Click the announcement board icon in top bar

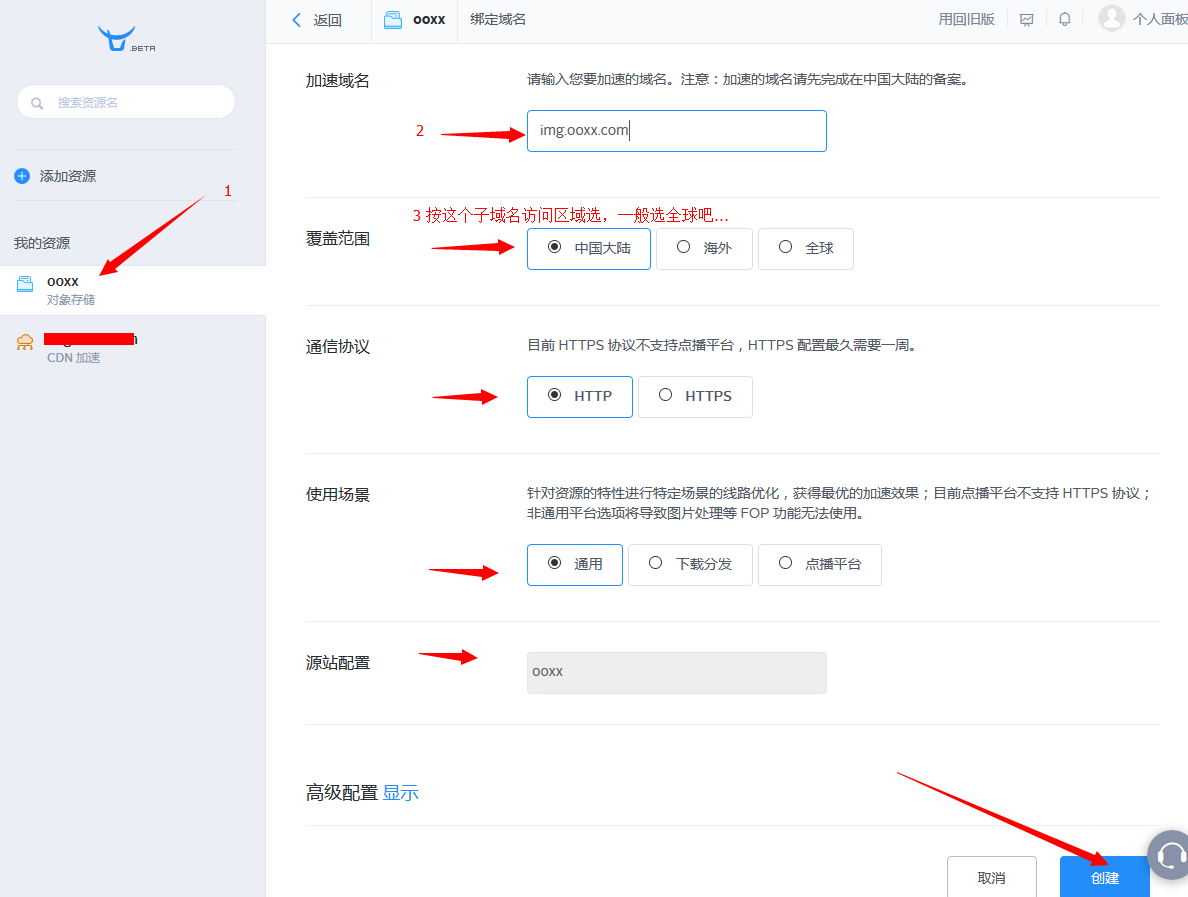1026,18
